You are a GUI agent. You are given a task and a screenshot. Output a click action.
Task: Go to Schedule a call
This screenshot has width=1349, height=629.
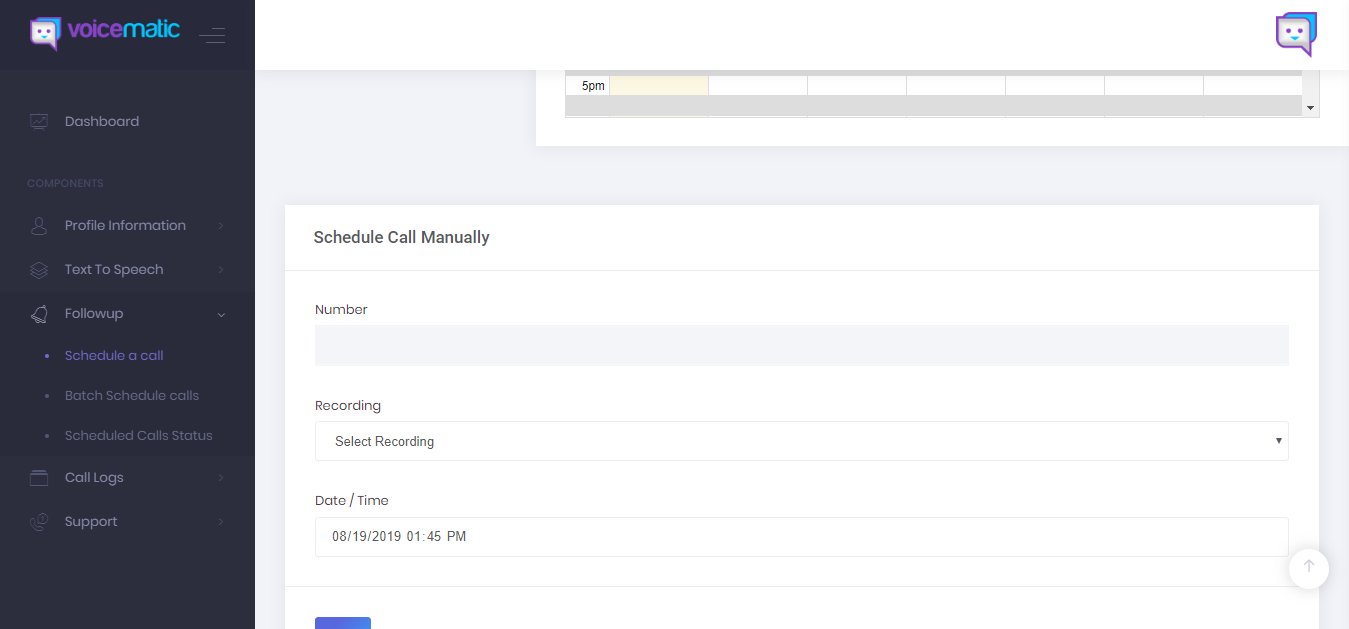pyautogui.click(x=114, y=356)
